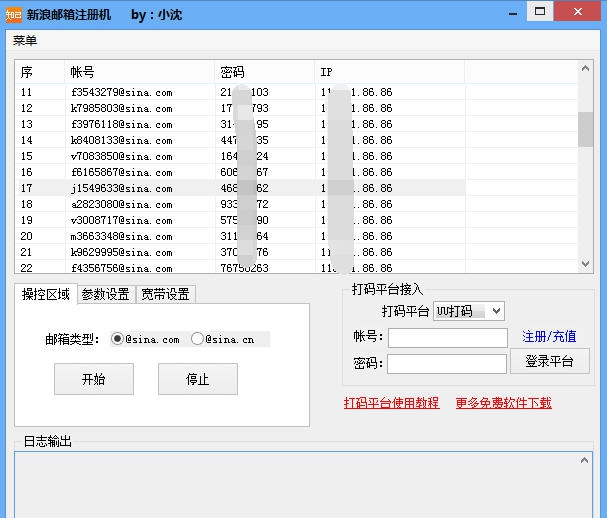Switch to the 操控区域 tab
607x518 pixels.
pos(46,295)
